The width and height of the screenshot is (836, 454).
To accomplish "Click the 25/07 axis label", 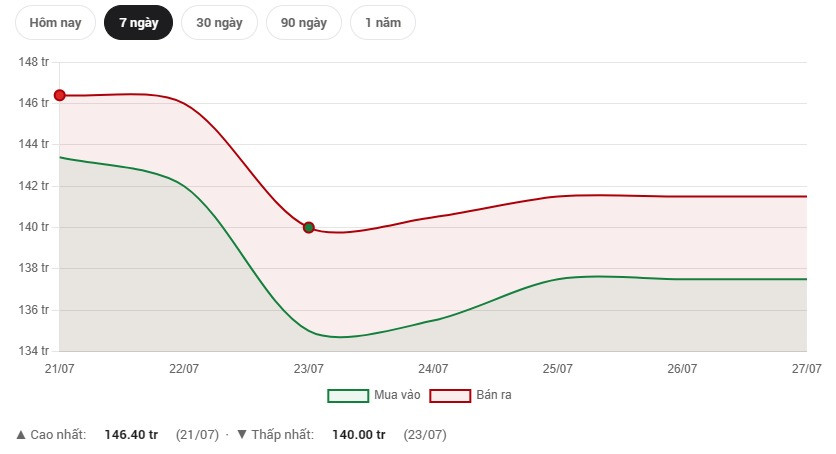I will click(558, 369).
